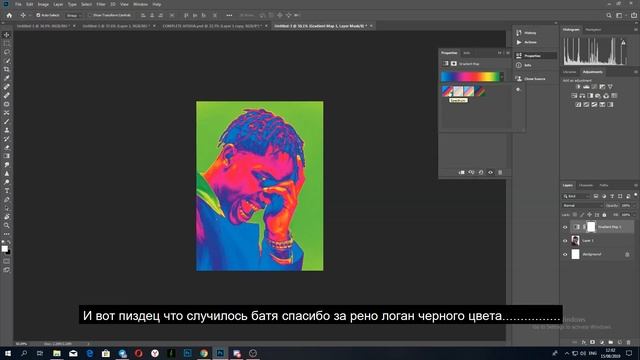Toggle lock all in Layers panel

[x=604, y=214]
